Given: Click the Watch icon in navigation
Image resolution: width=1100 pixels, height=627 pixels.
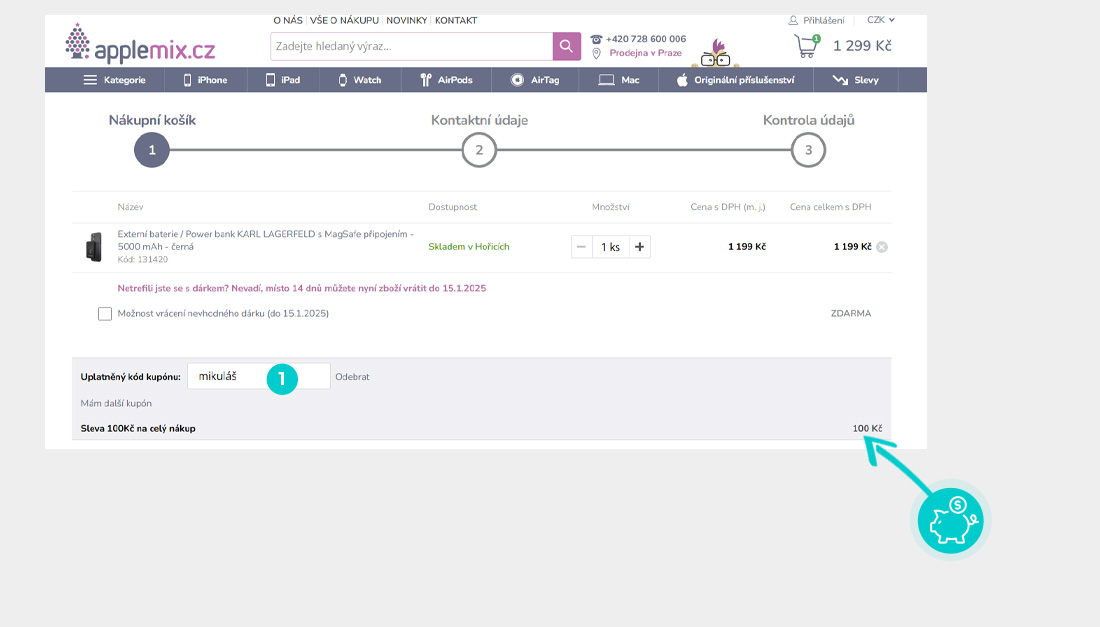Looking at the screenshot, I should click(342, 80).
